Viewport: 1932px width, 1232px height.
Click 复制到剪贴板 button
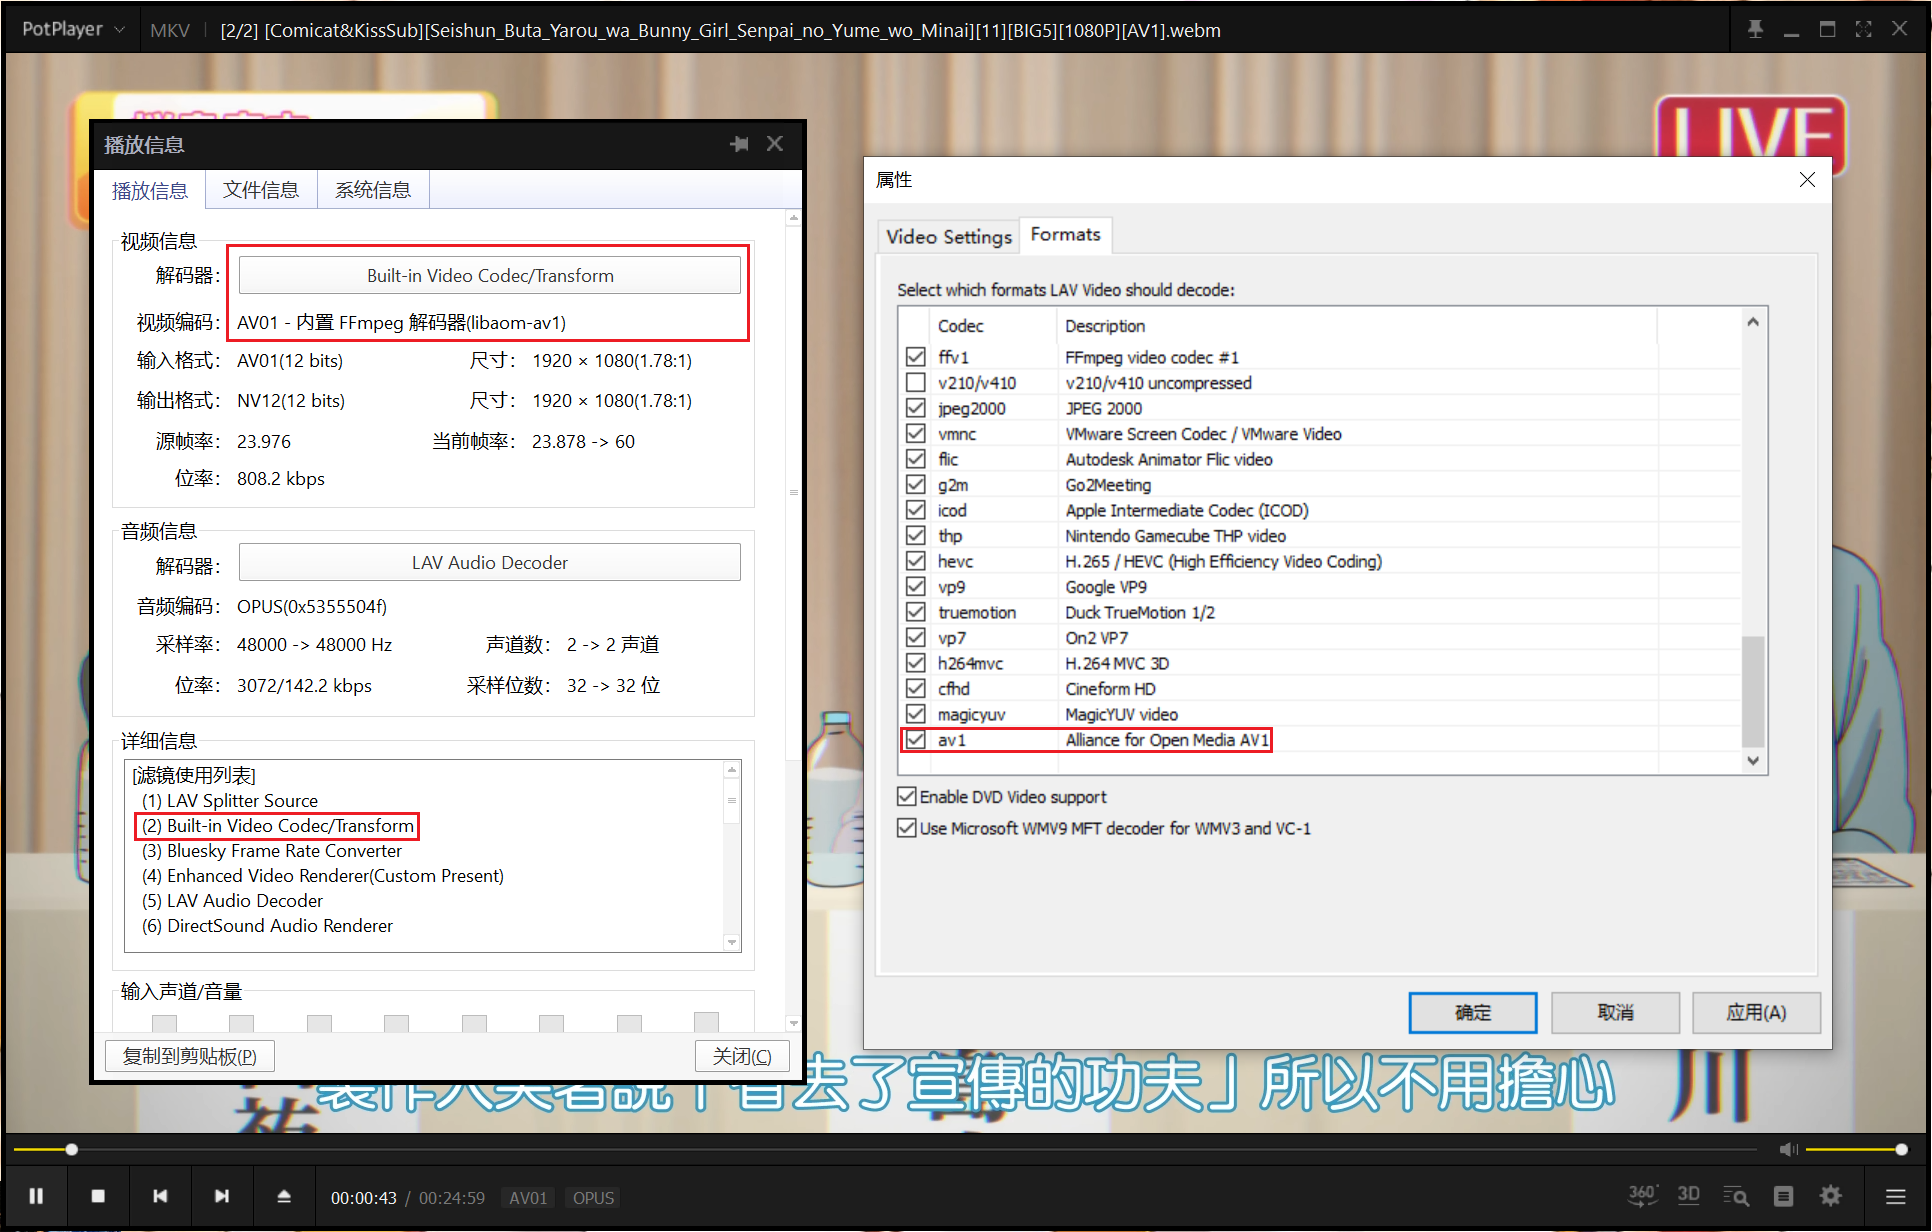(x=190, y=1056)
